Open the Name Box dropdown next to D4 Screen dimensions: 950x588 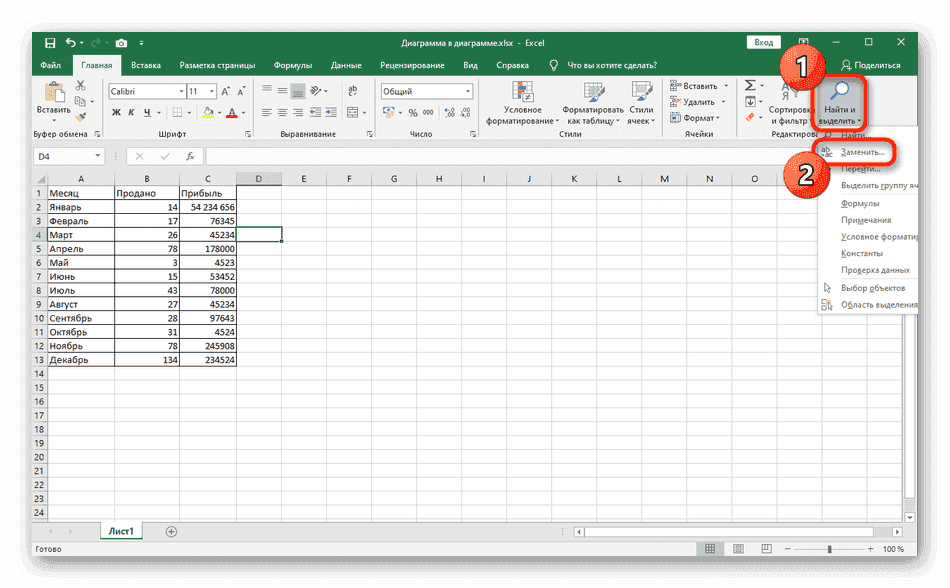pos(98,156)
